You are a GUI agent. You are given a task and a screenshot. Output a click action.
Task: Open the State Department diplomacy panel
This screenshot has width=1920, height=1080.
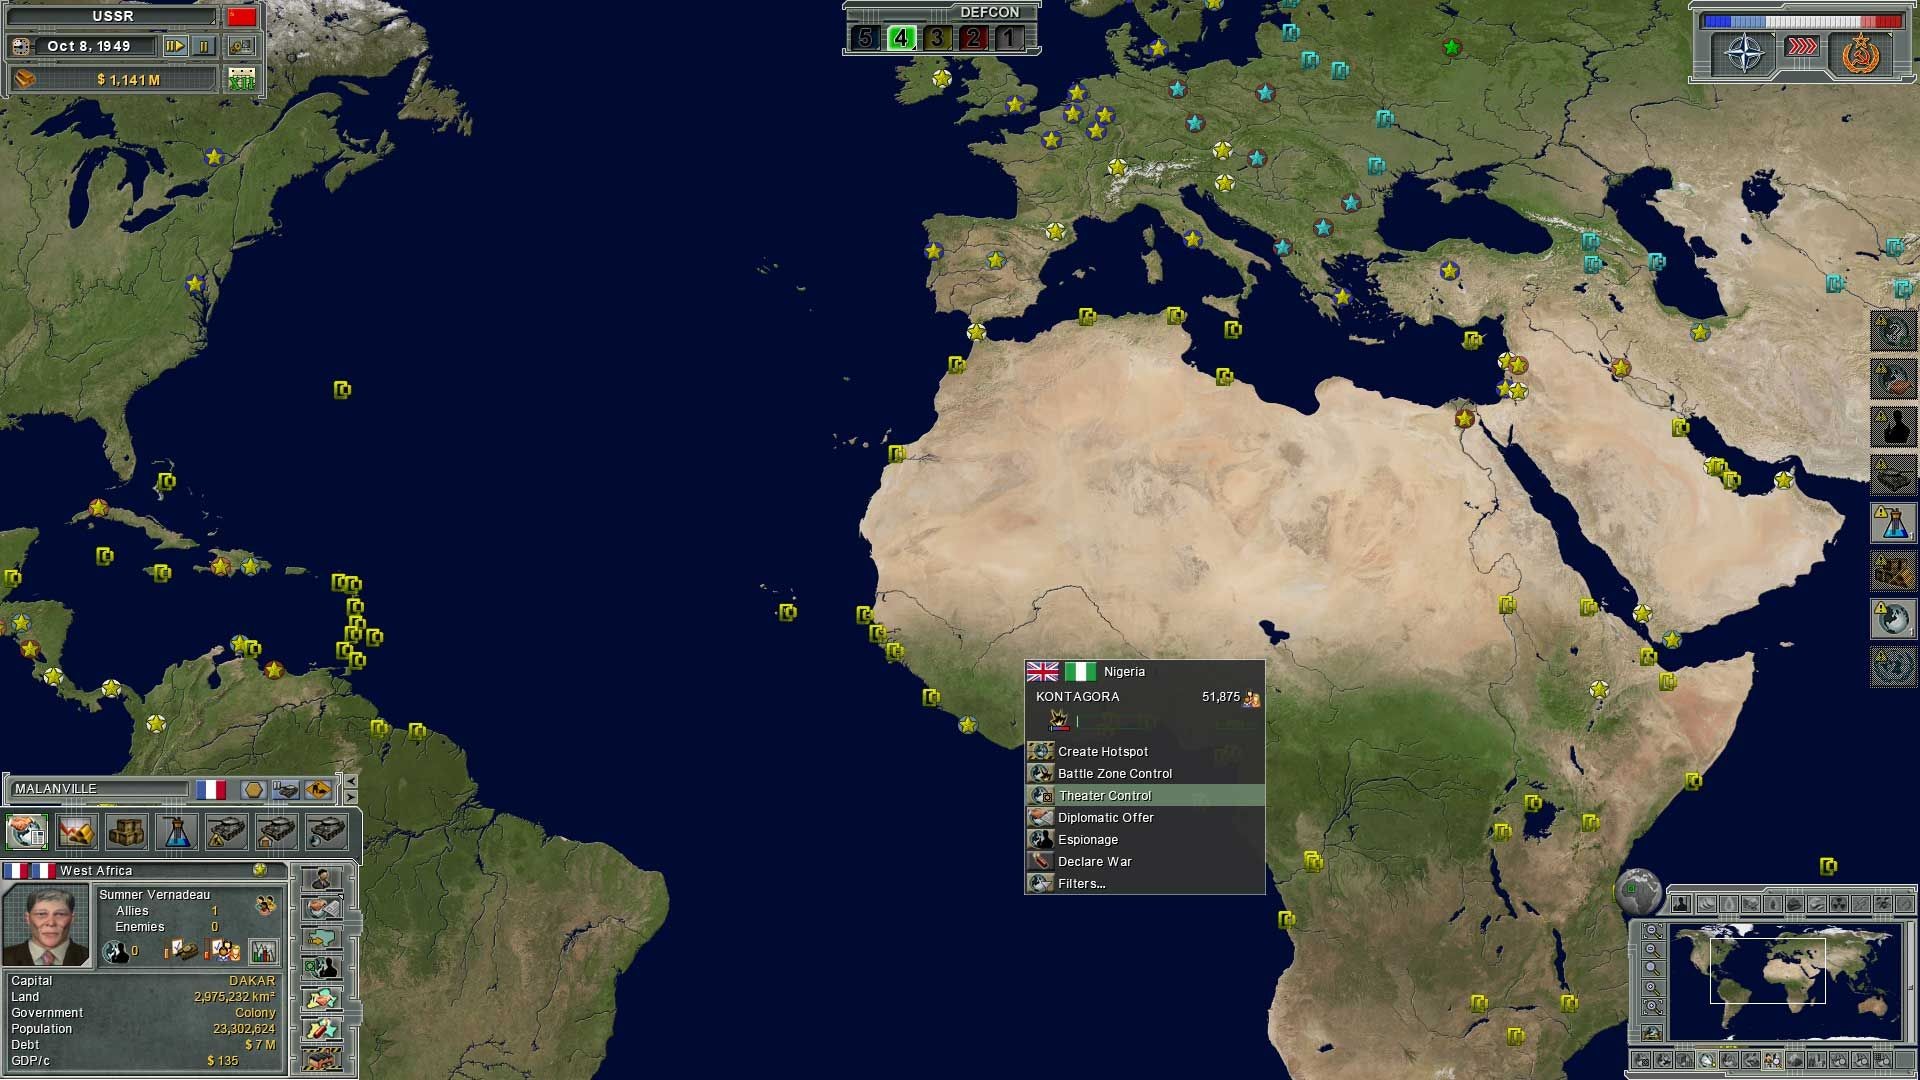click(x=27, y=831)
